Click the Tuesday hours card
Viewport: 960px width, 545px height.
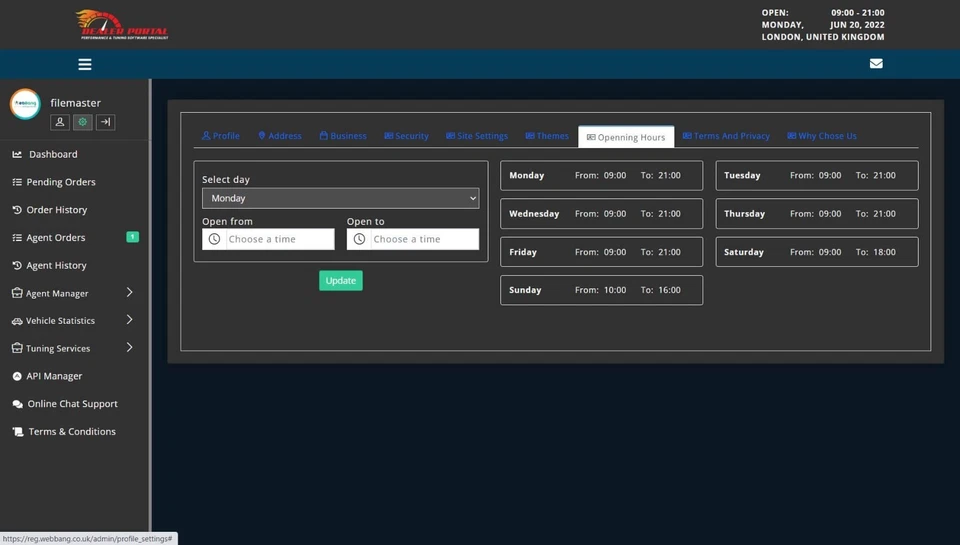coord(817,175)
